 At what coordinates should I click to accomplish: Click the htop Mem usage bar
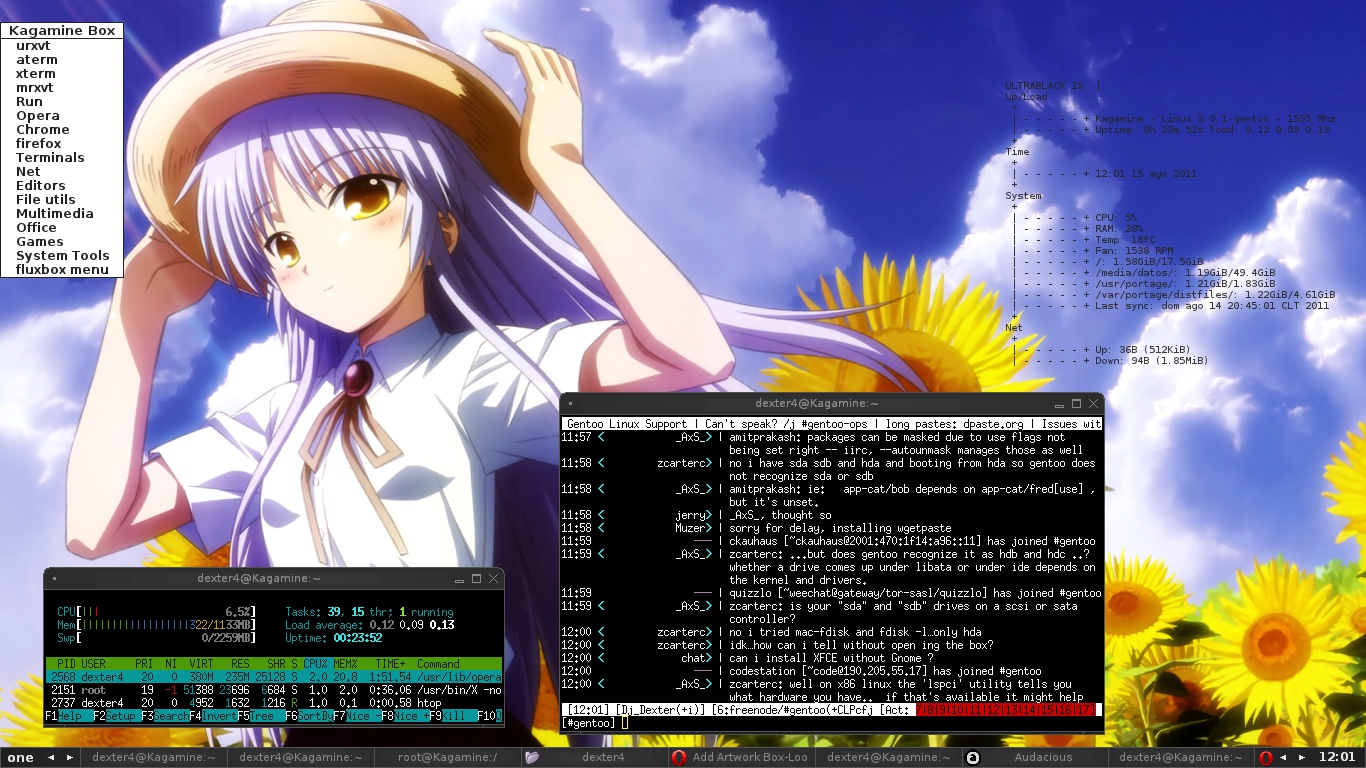coord(156,625)
